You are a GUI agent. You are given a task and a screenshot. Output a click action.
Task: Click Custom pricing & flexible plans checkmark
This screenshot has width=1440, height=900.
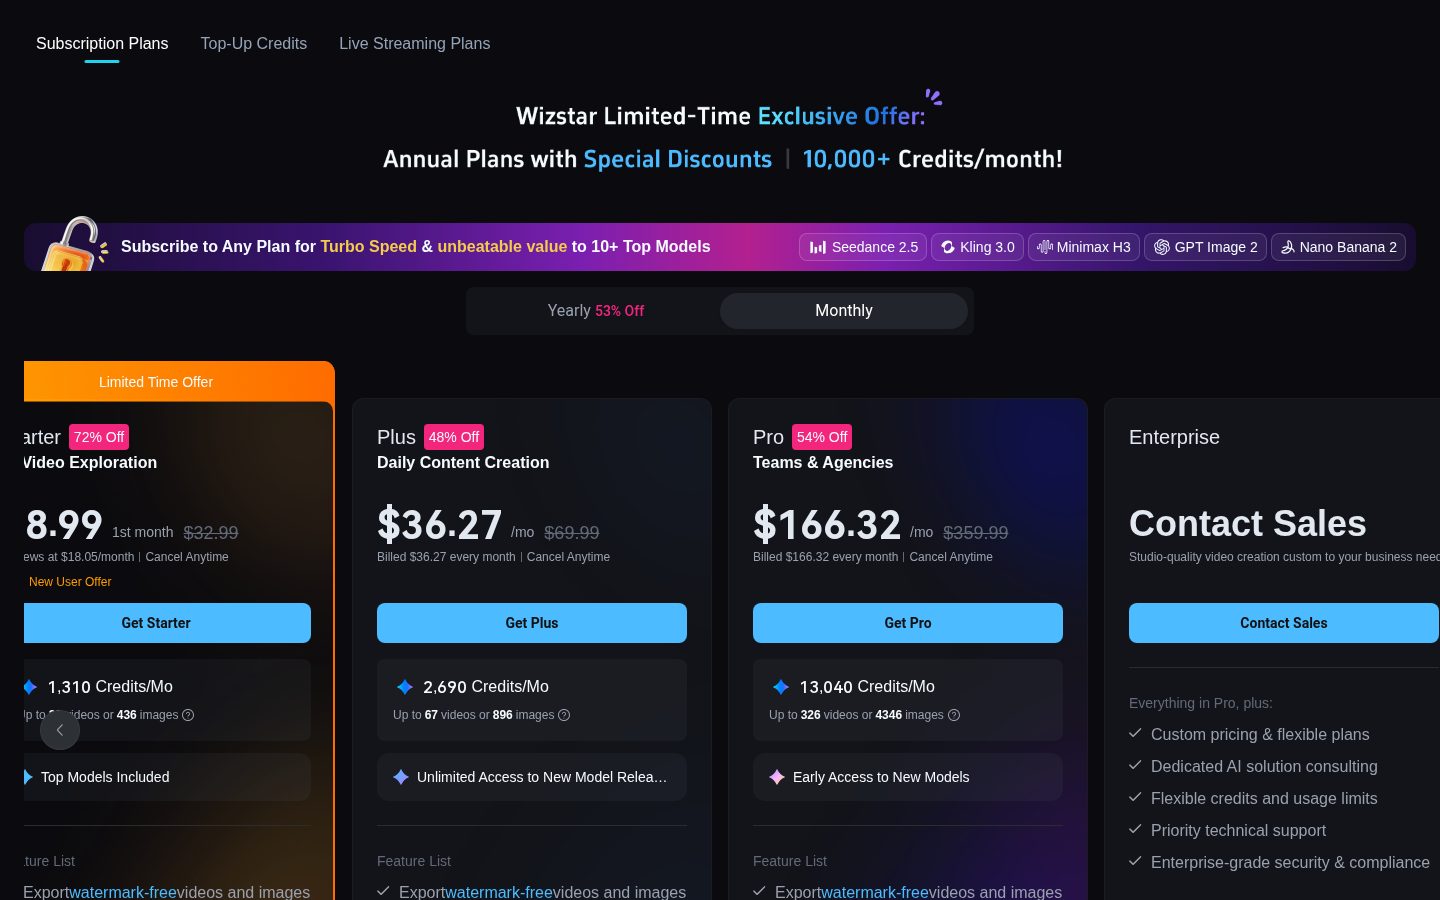pyautogui.click(x=1135, y=733)
